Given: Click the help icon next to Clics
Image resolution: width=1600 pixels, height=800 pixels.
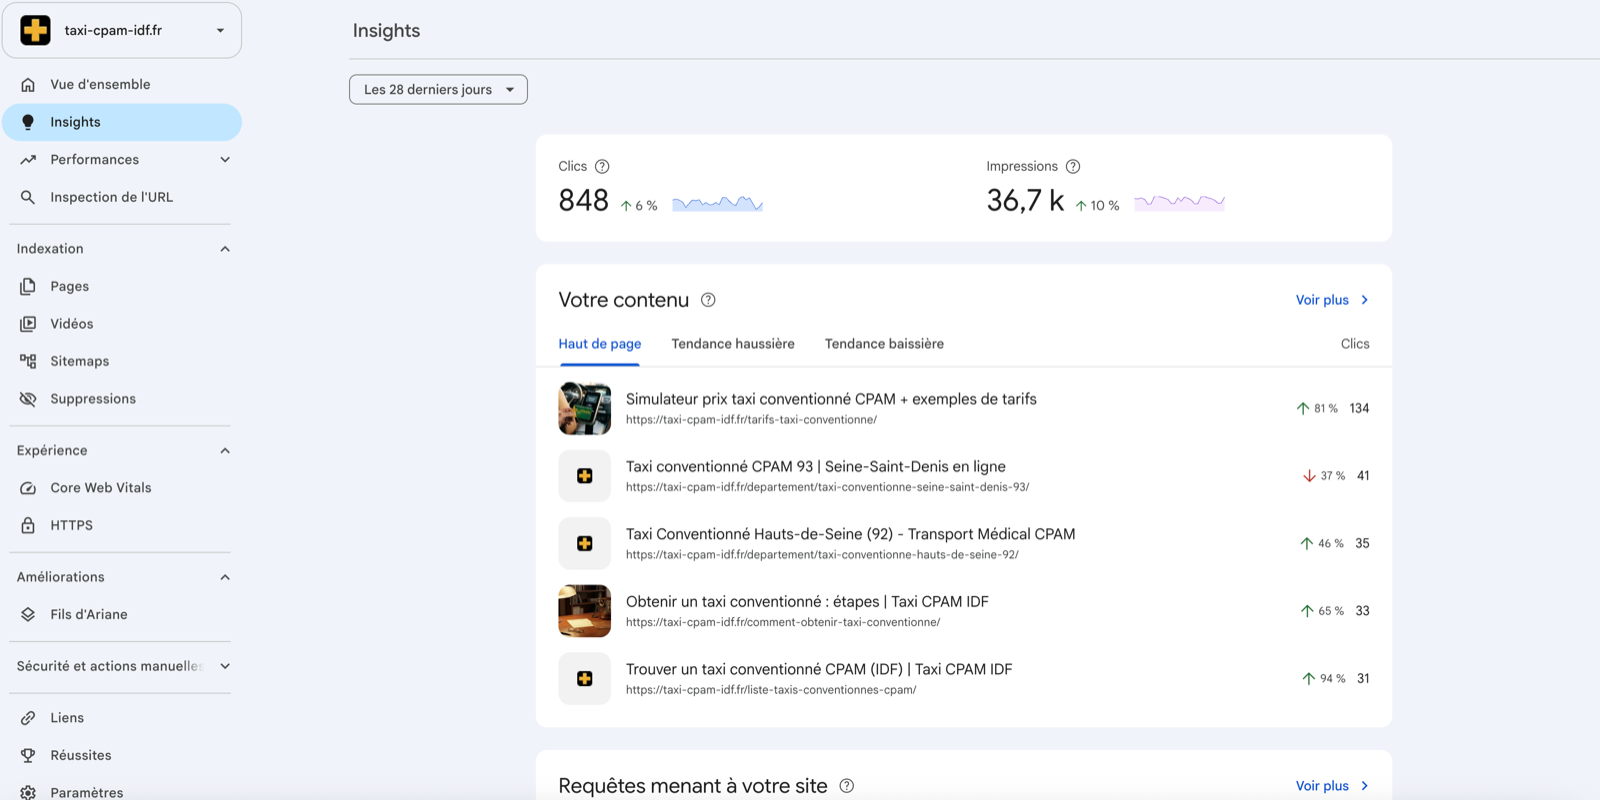Looking at the screenshot, I should point(602,167).
